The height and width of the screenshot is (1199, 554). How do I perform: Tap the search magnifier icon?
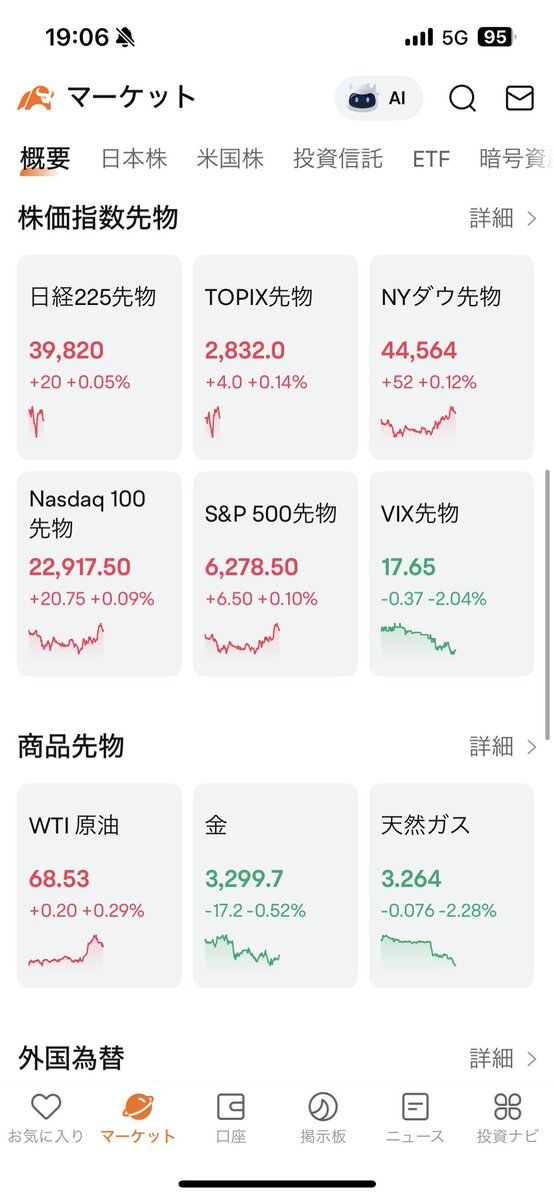[x=462, y=99]
